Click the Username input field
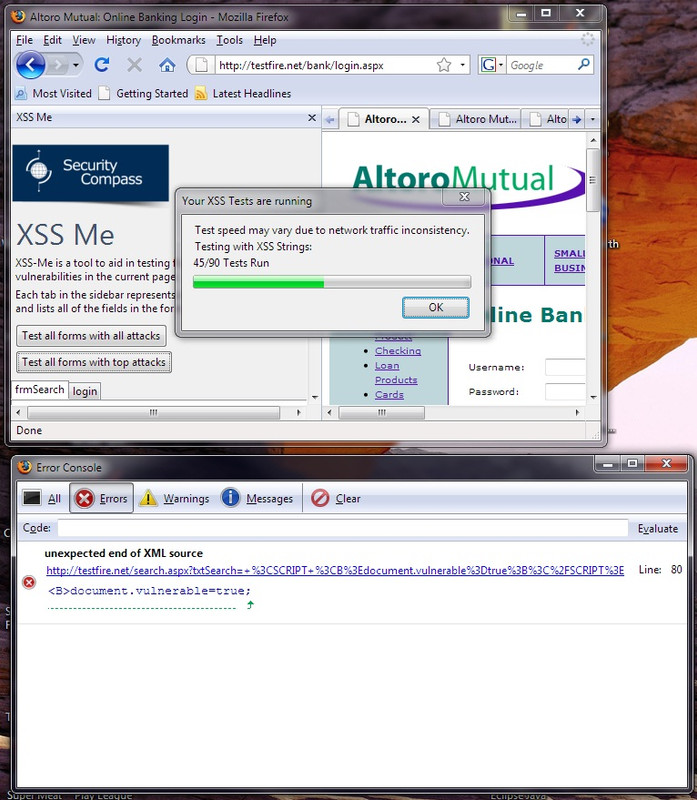This screenshot has width=697, height=800. click(565, 367)
